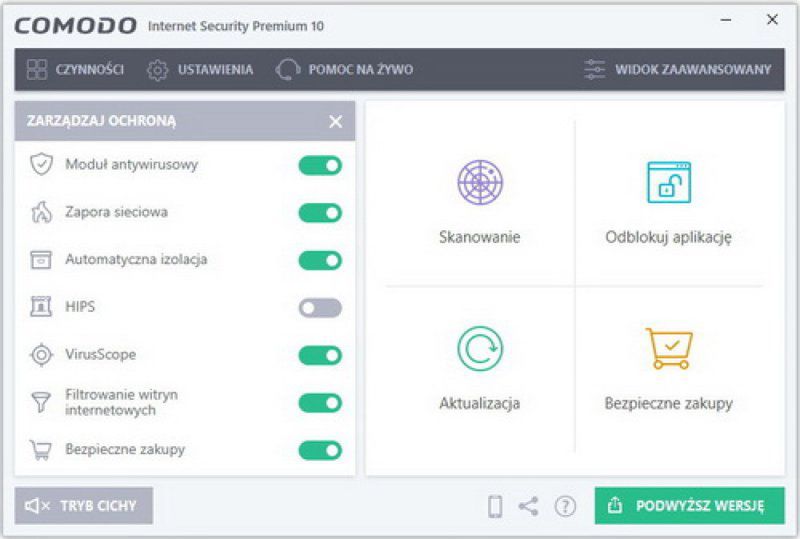The width and height of the screenshot is (800, 539).
Task: Click the Odblokuj aplikację unlock icon
Action: [669, 182]
